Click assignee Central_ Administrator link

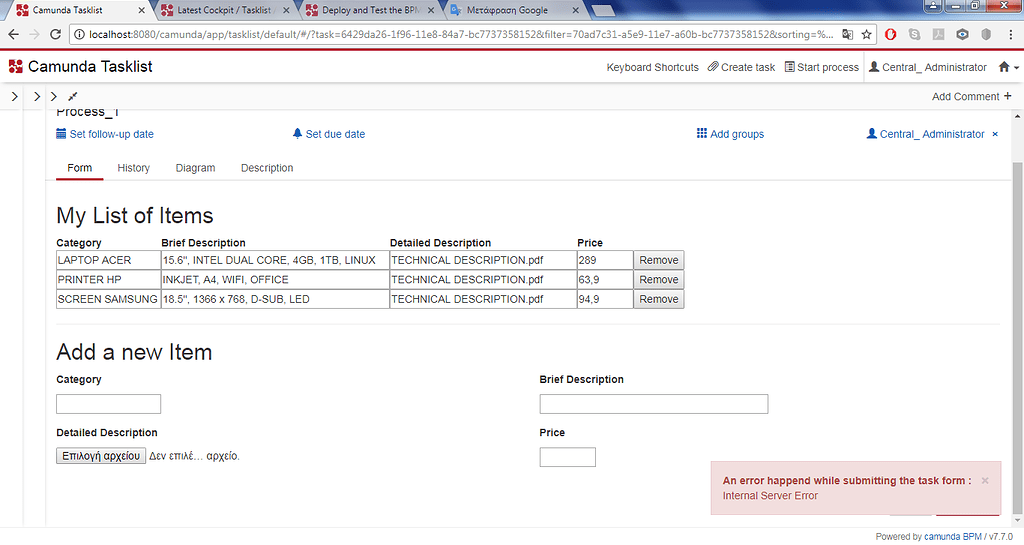click(925, 134)
